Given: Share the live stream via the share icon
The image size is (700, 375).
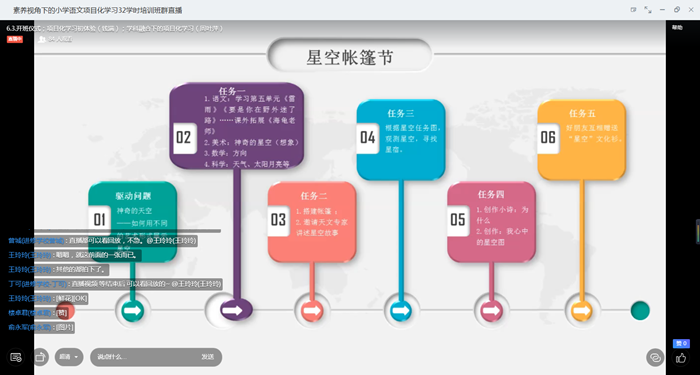Looking at the screenshot, I should point(40,357).
